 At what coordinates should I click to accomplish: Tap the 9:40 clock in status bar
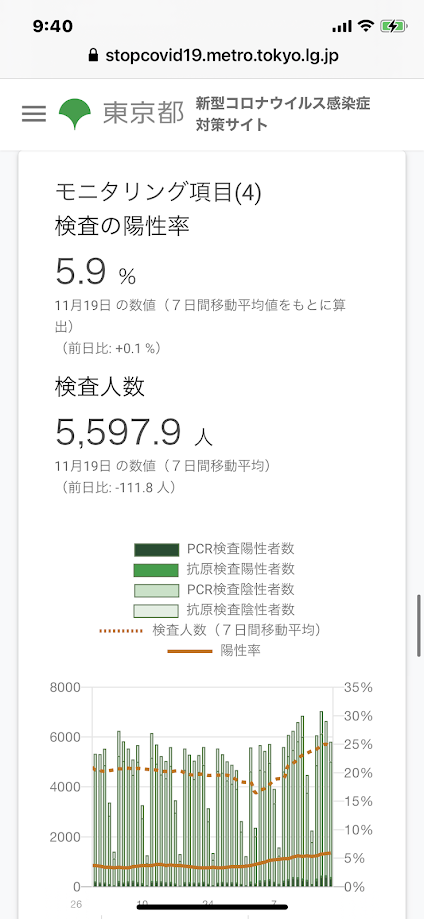click(53, 26)
